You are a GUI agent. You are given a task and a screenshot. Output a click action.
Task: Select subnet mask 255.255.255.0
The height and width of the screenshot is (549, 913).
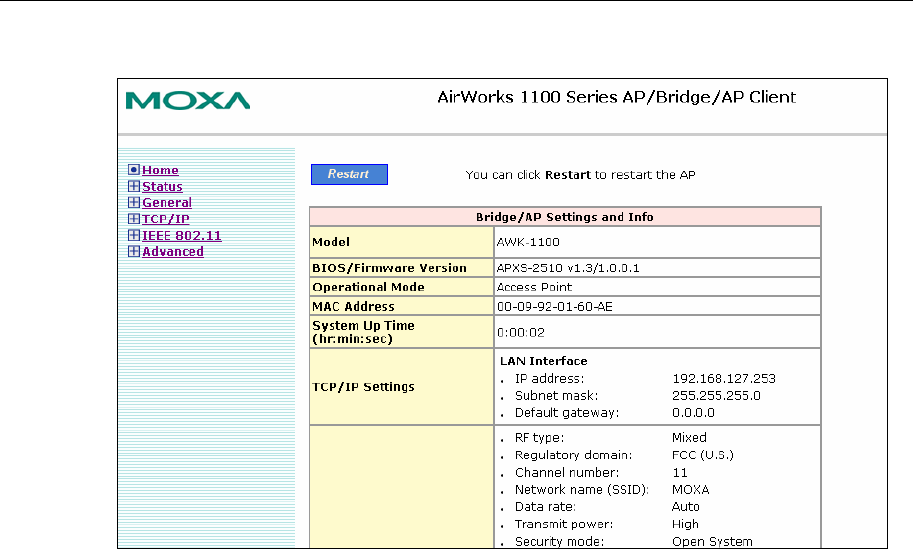(716, 395)
